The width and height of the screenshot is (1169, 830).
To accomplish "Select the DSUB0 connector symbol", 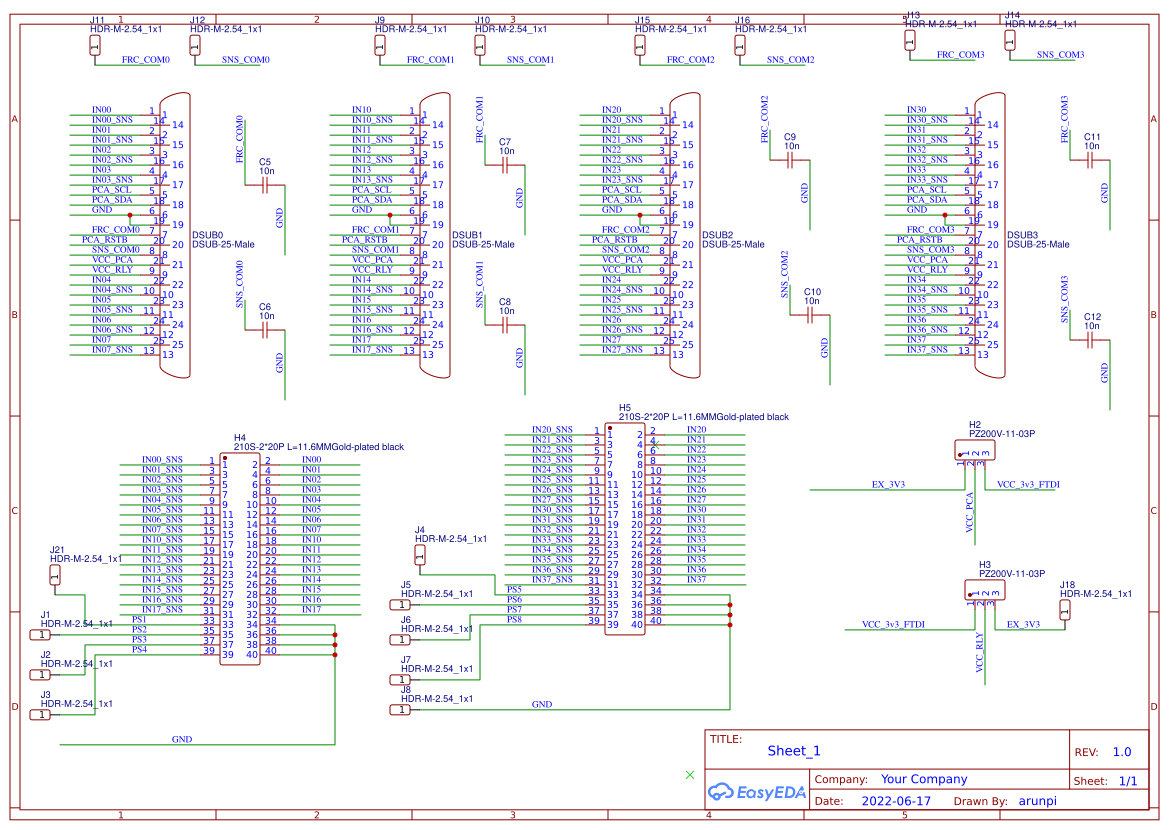I will coord(175,235).
